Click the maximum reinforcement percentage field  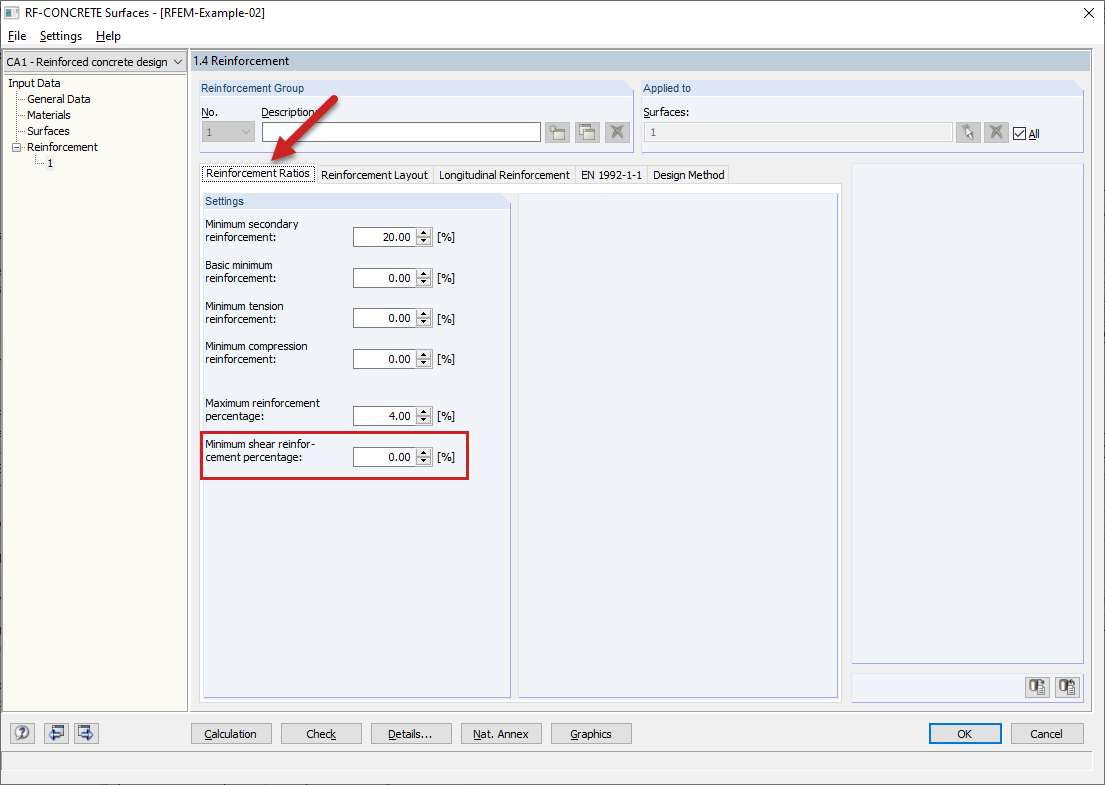tap(385, 416)
